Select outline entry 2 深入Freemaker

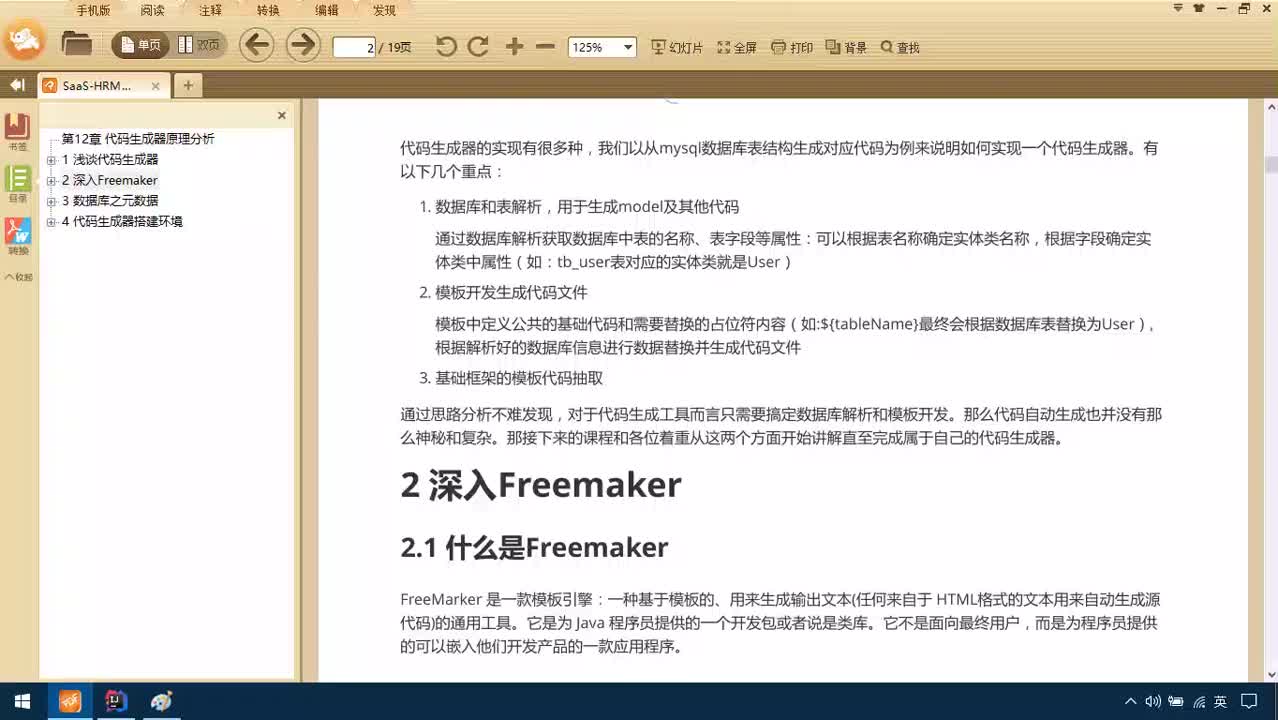pyautogui.click(x=110, y=180)
